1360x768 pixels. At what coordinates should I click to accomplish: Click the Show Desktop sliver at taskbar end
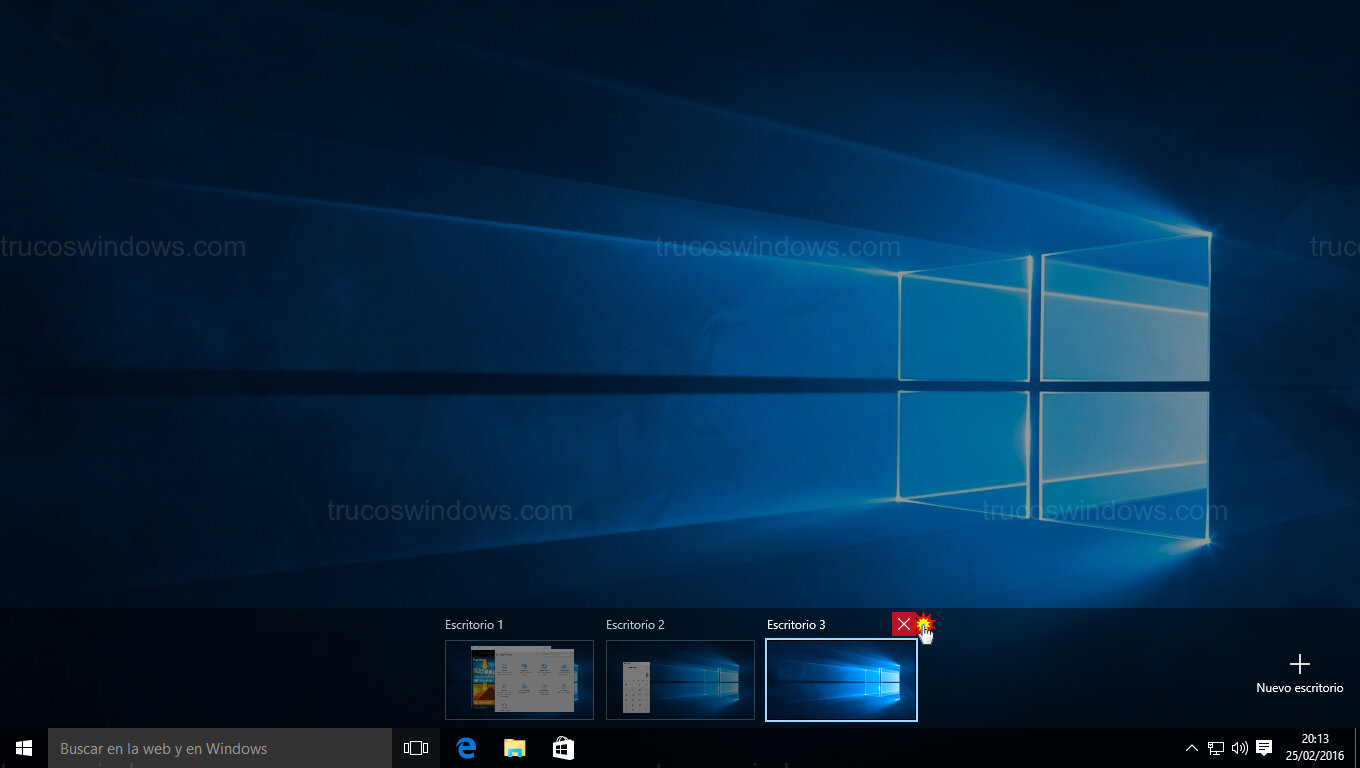click(x=1357, y=748)
